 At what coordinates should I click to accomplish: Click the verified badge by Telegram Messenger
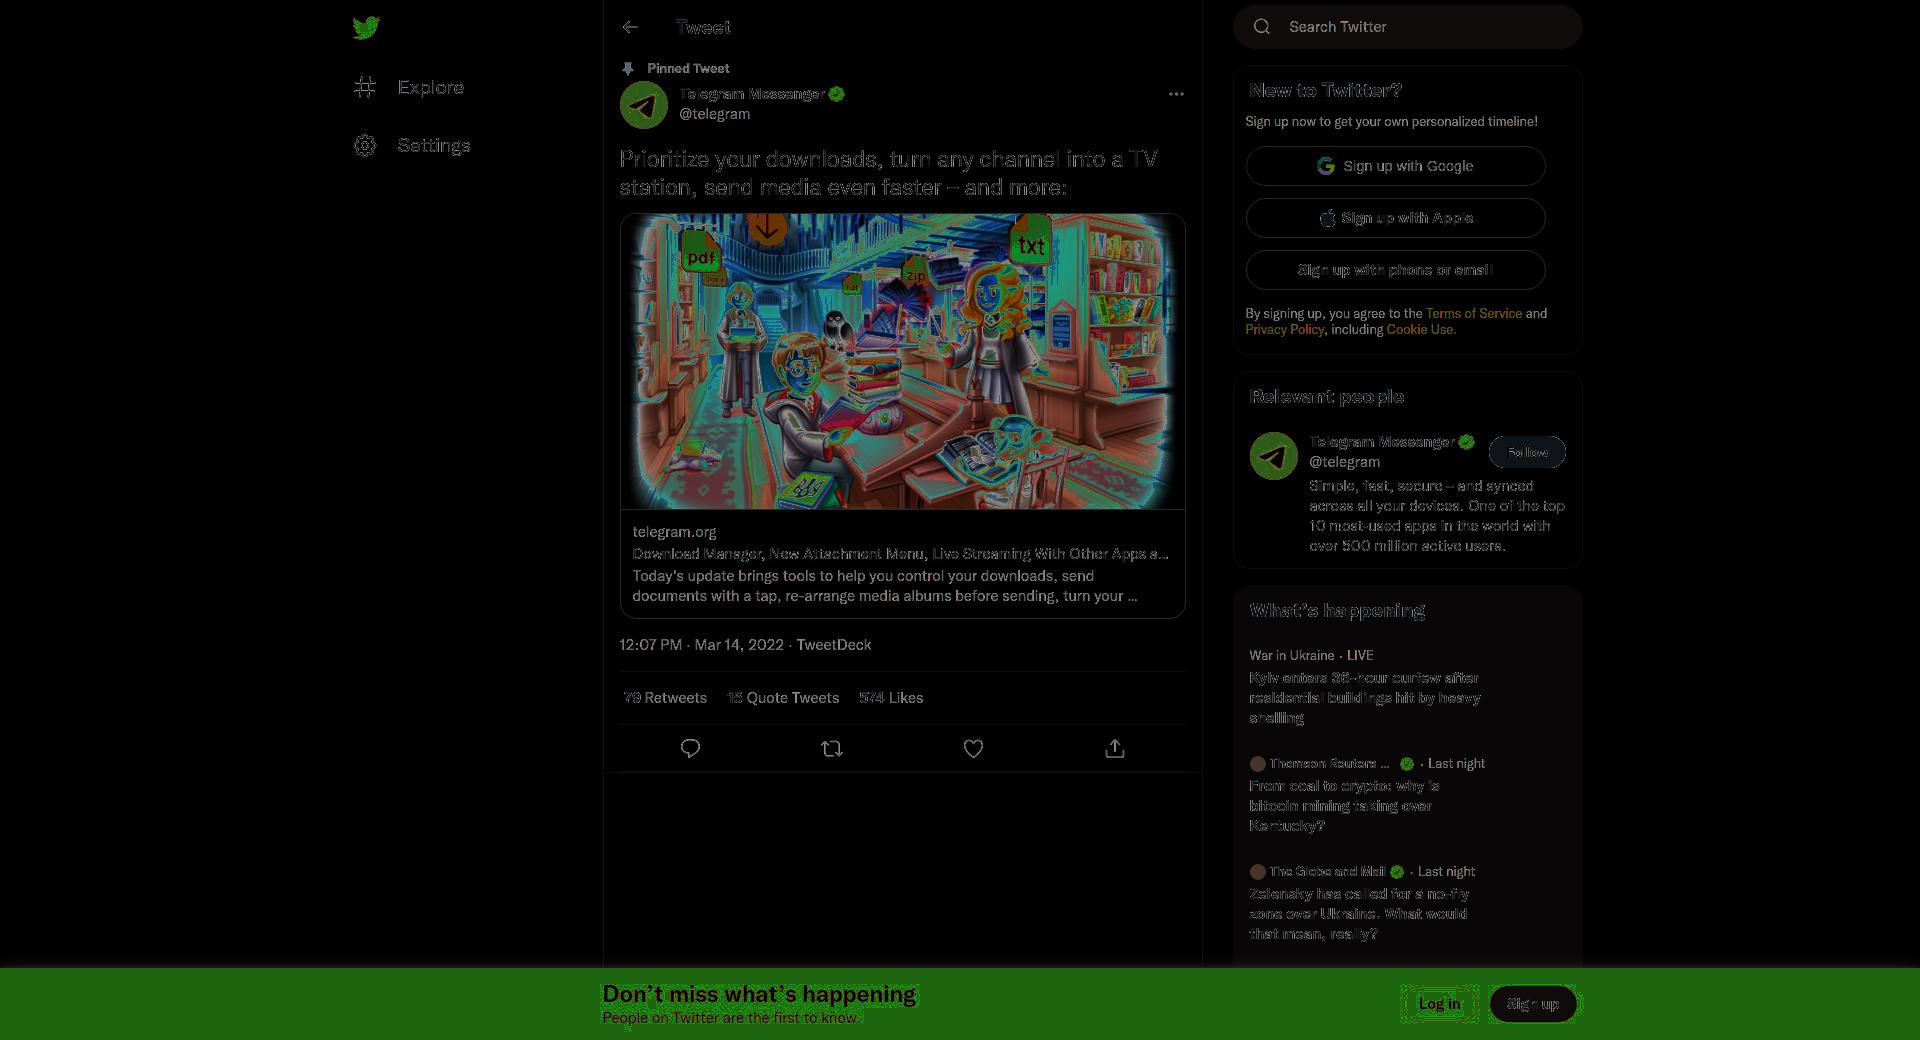click(837, 94)
